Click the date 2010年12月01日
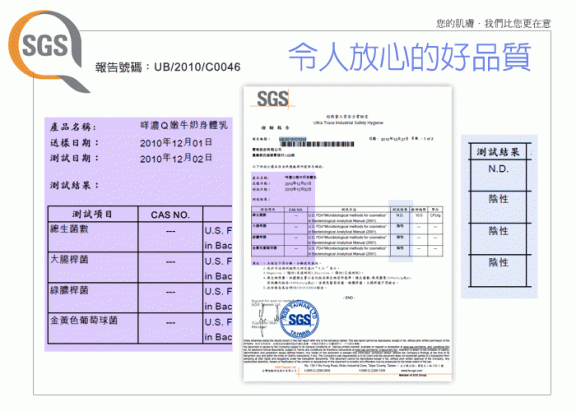 [x=176, y=143]
